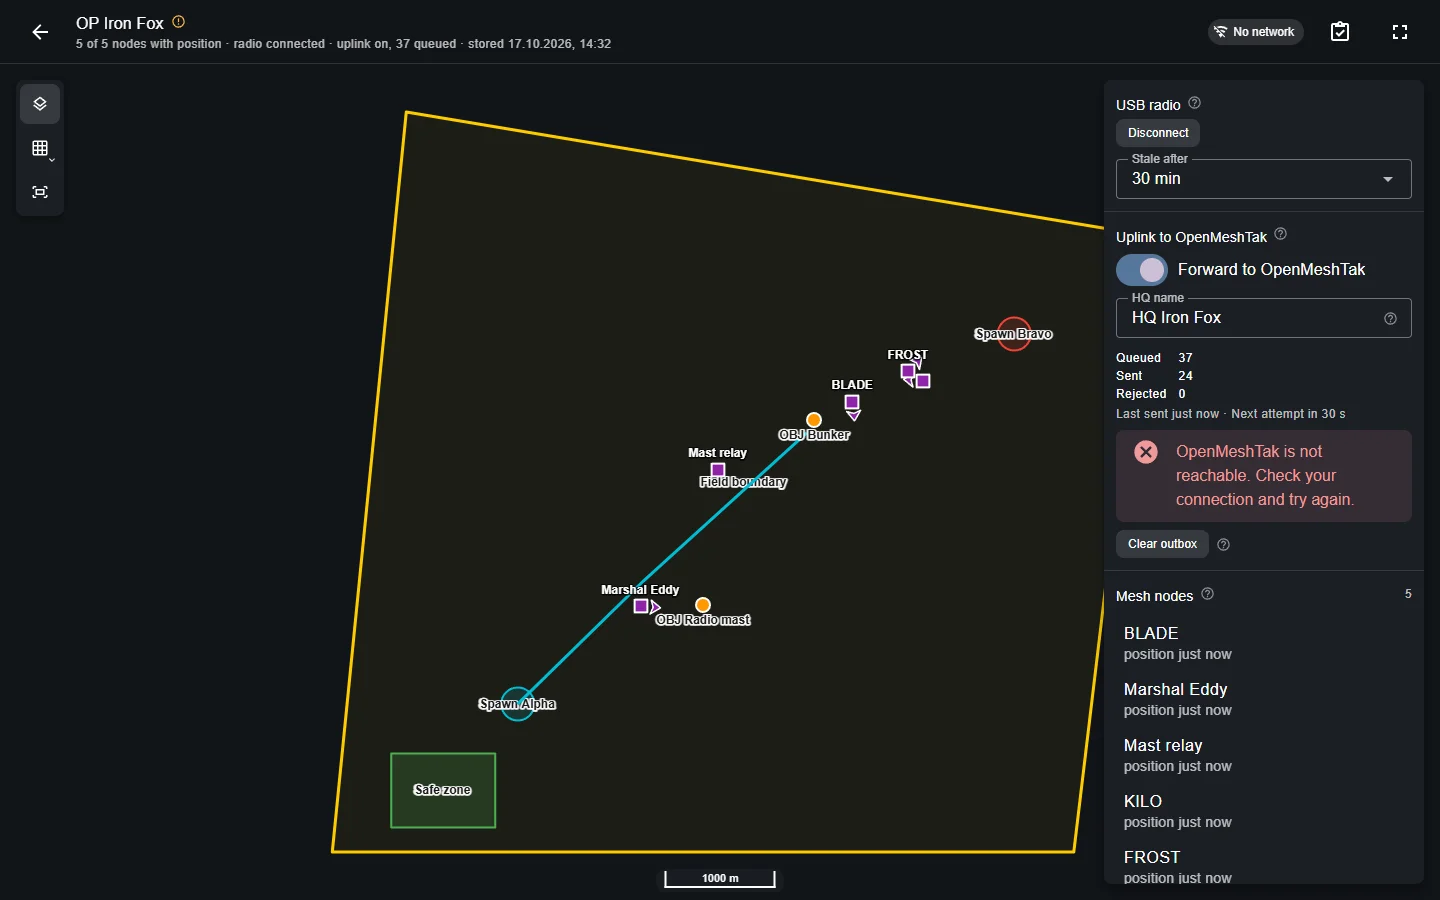Click the 'Last sent just now' status text

tap(1167, 414)
